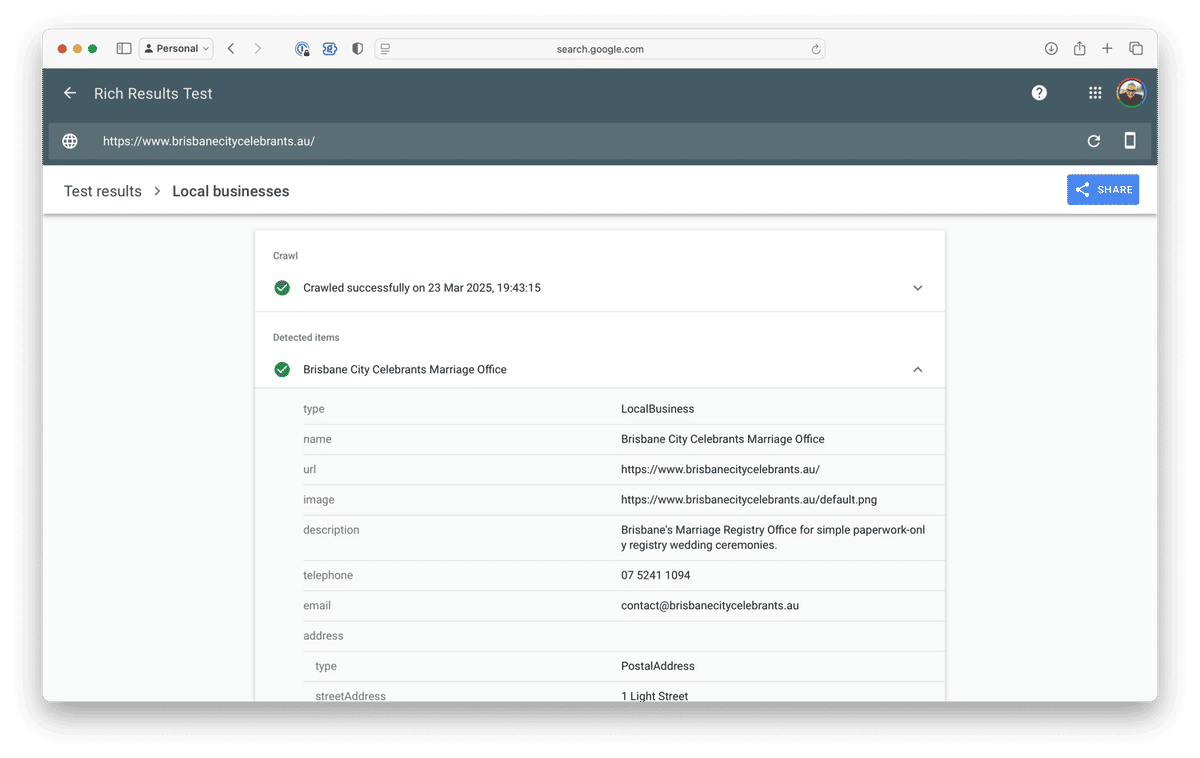Viewport: 1200px width, 758px height.
Task: Click the blue extension icon in toolbar
Action: [x=329, y=48]
